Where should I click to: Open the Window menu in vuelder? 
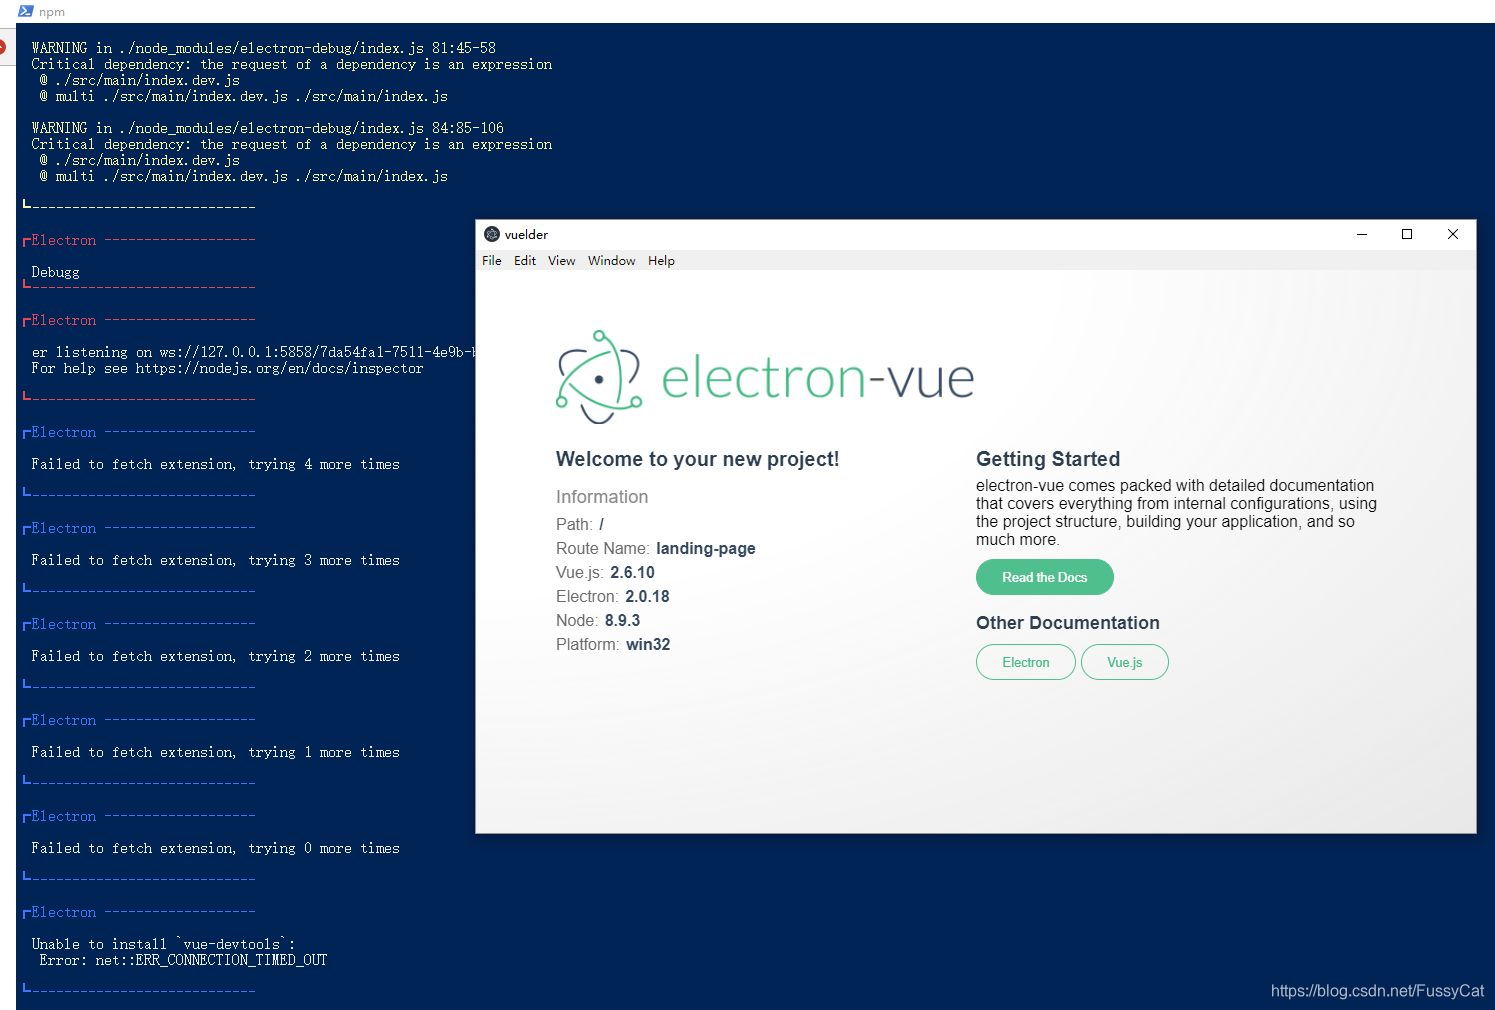click(611, 261)
